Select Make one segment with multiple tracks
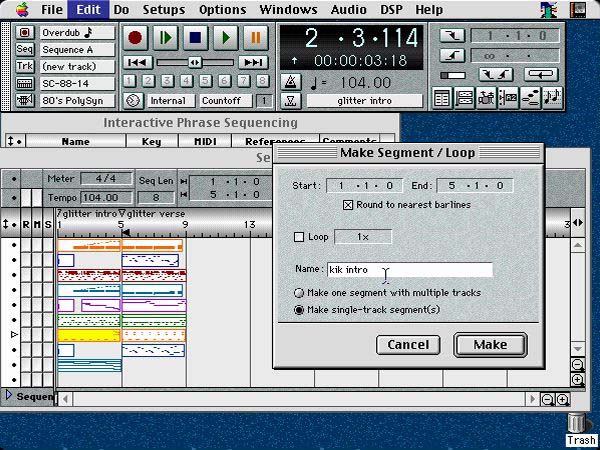 click(x=299, y=293)
